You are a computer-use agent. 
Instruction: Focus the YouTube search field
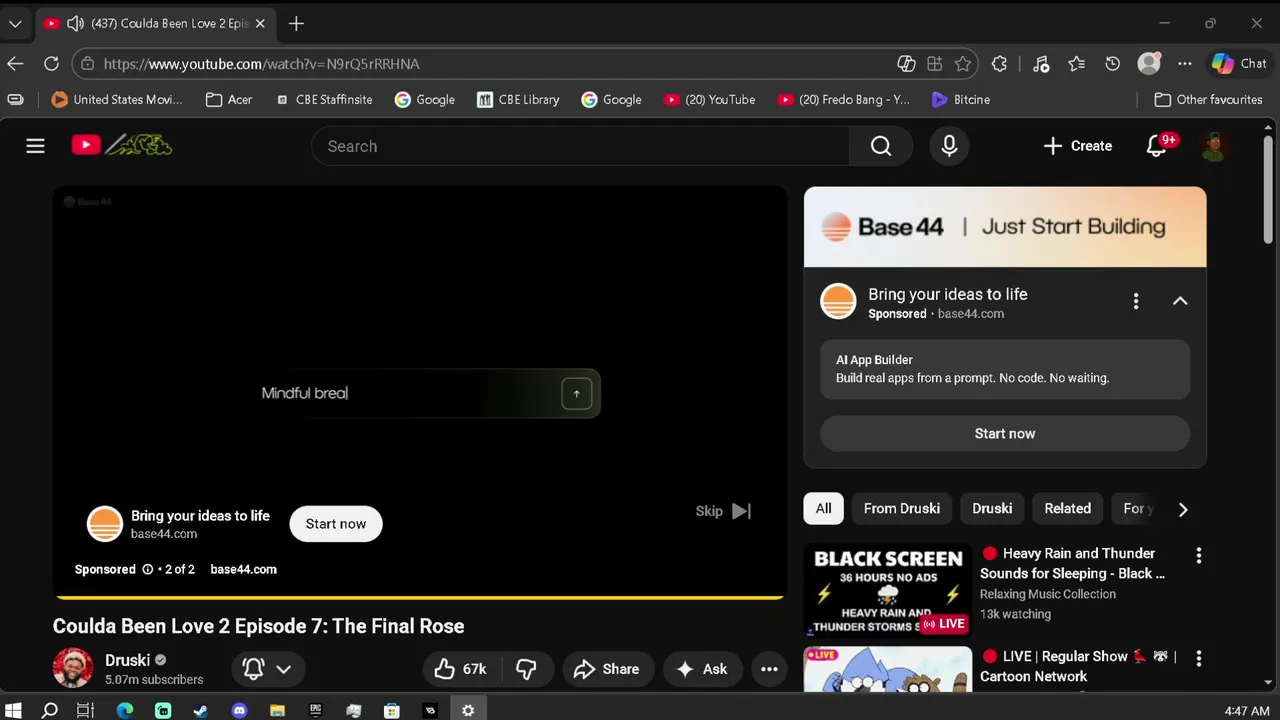[580, 146]
